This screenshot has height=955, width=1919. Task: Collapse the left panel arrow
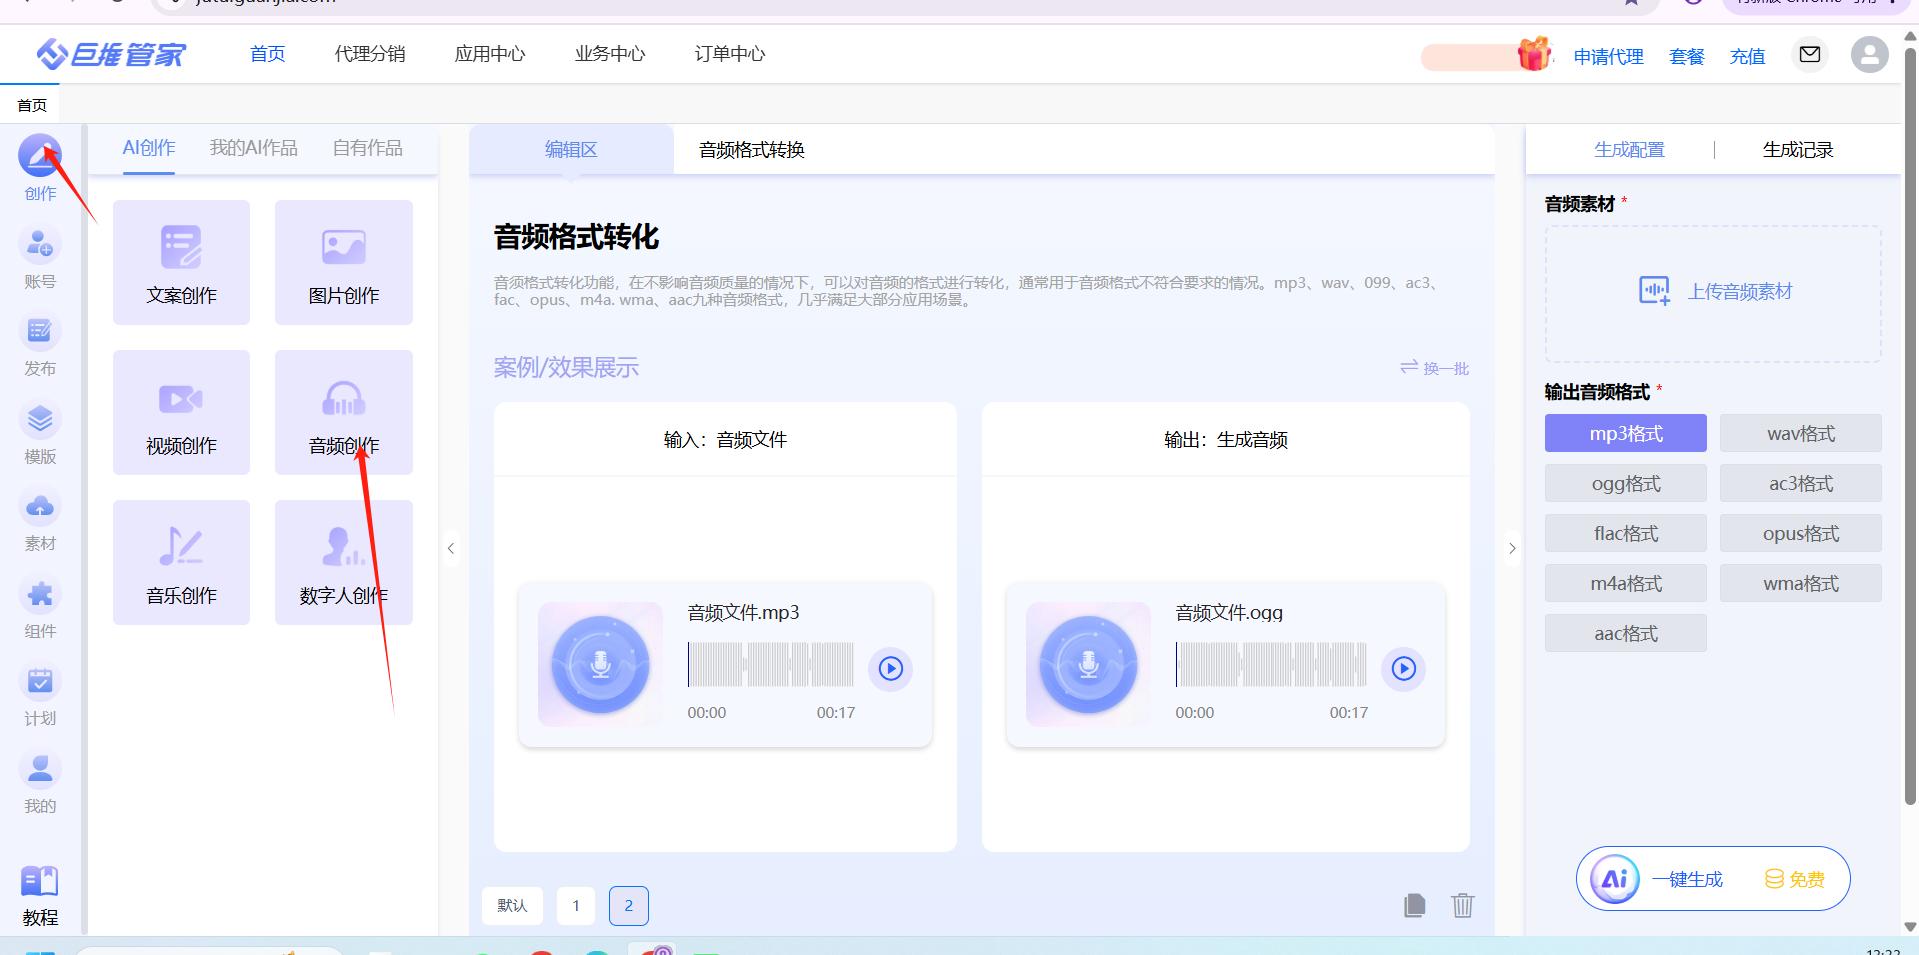click(x=451, y=548)
